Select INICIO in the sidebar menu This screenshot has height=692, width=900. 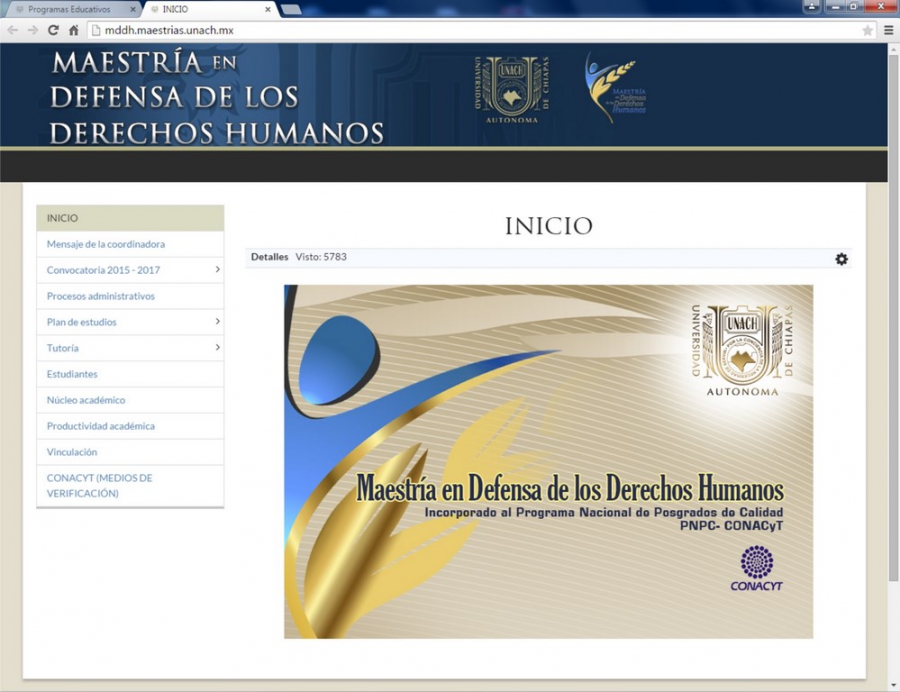coord(130,218)
